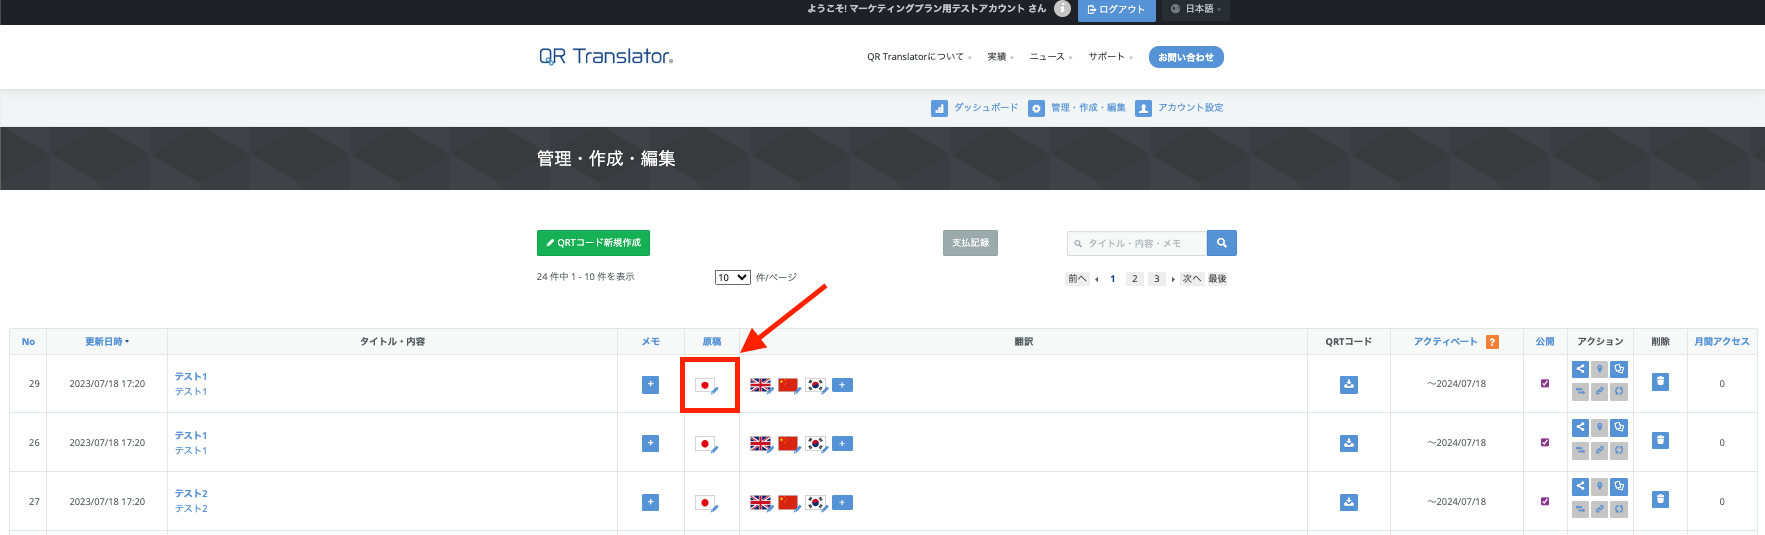Sort by the 更新日時 column header
The width and height of the screenshot is (1765, 535).
coord(107,342)
